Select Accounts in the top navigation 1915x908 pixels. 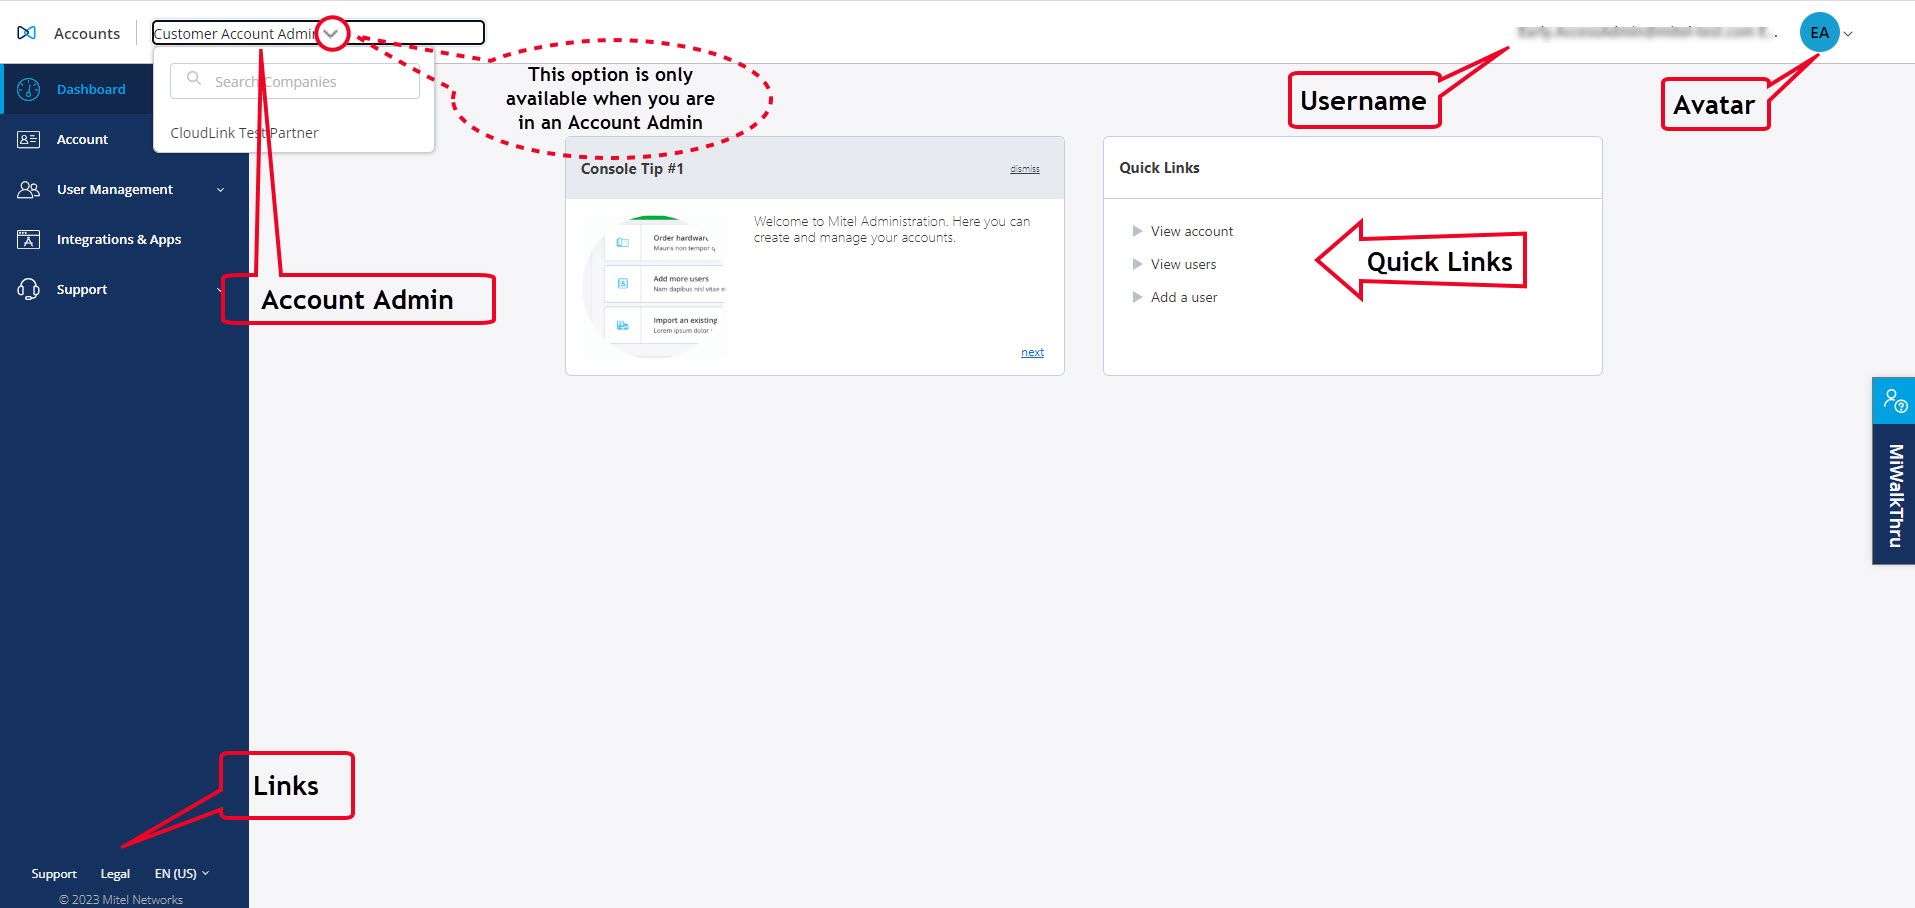pos(87,32)
